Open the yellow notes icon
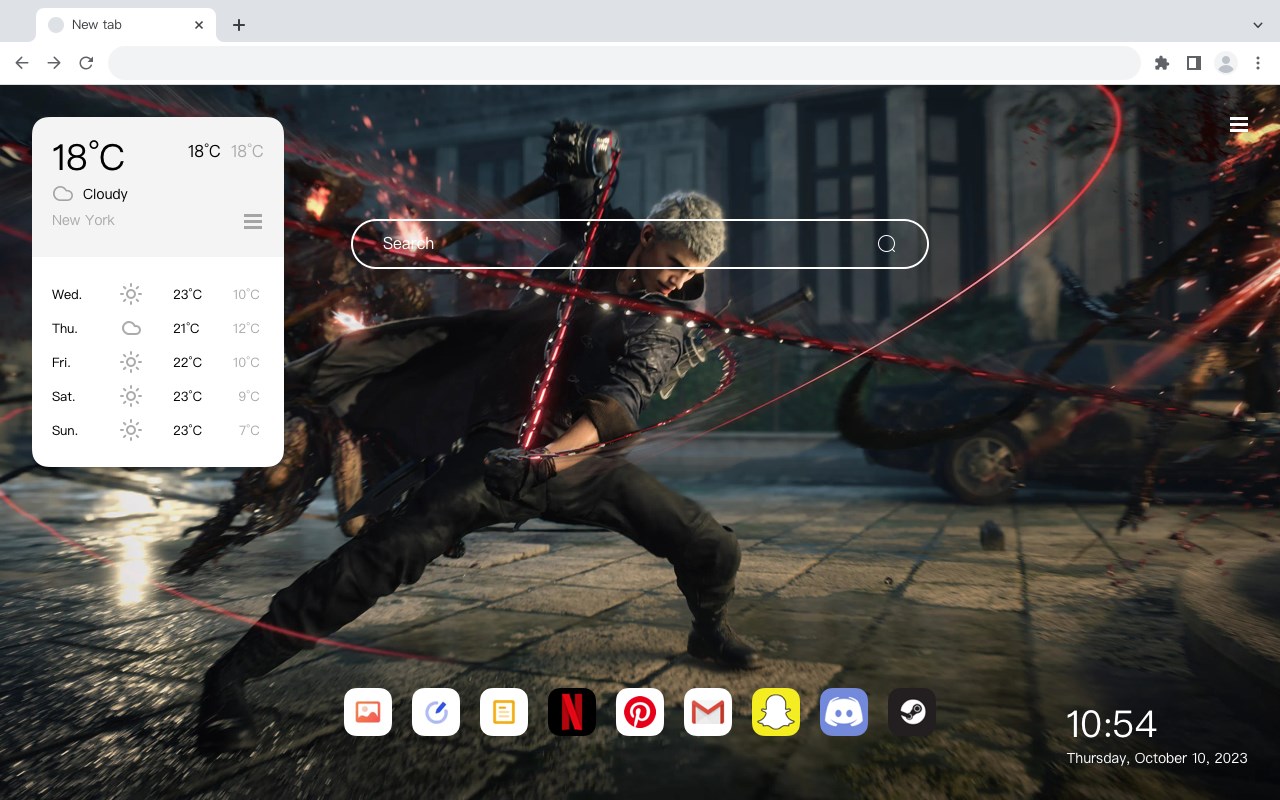This screenshot has width=1280, height=800. tap(504, 712)
